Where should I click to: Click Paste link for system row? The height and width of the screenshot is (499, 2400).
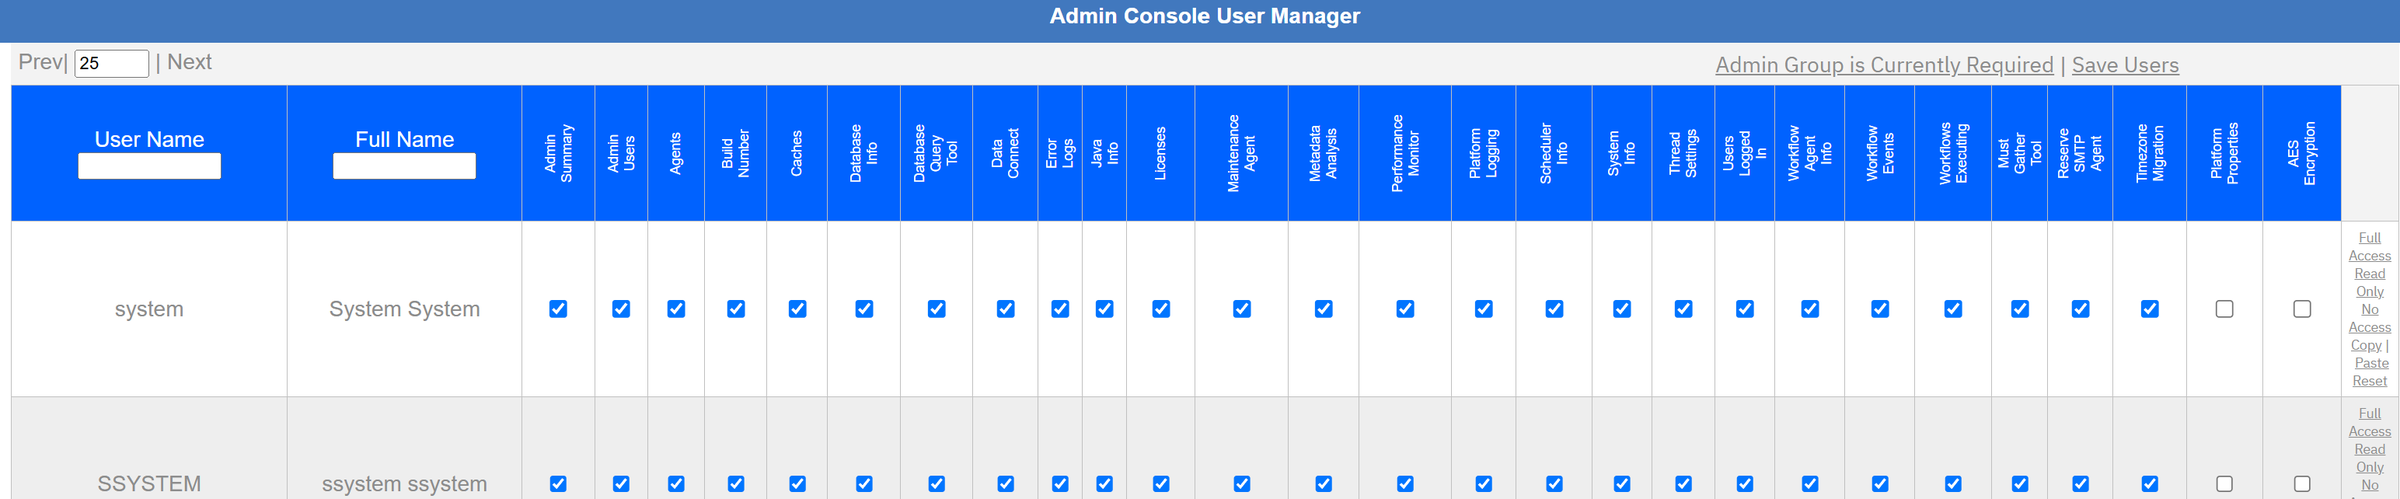2371,363
